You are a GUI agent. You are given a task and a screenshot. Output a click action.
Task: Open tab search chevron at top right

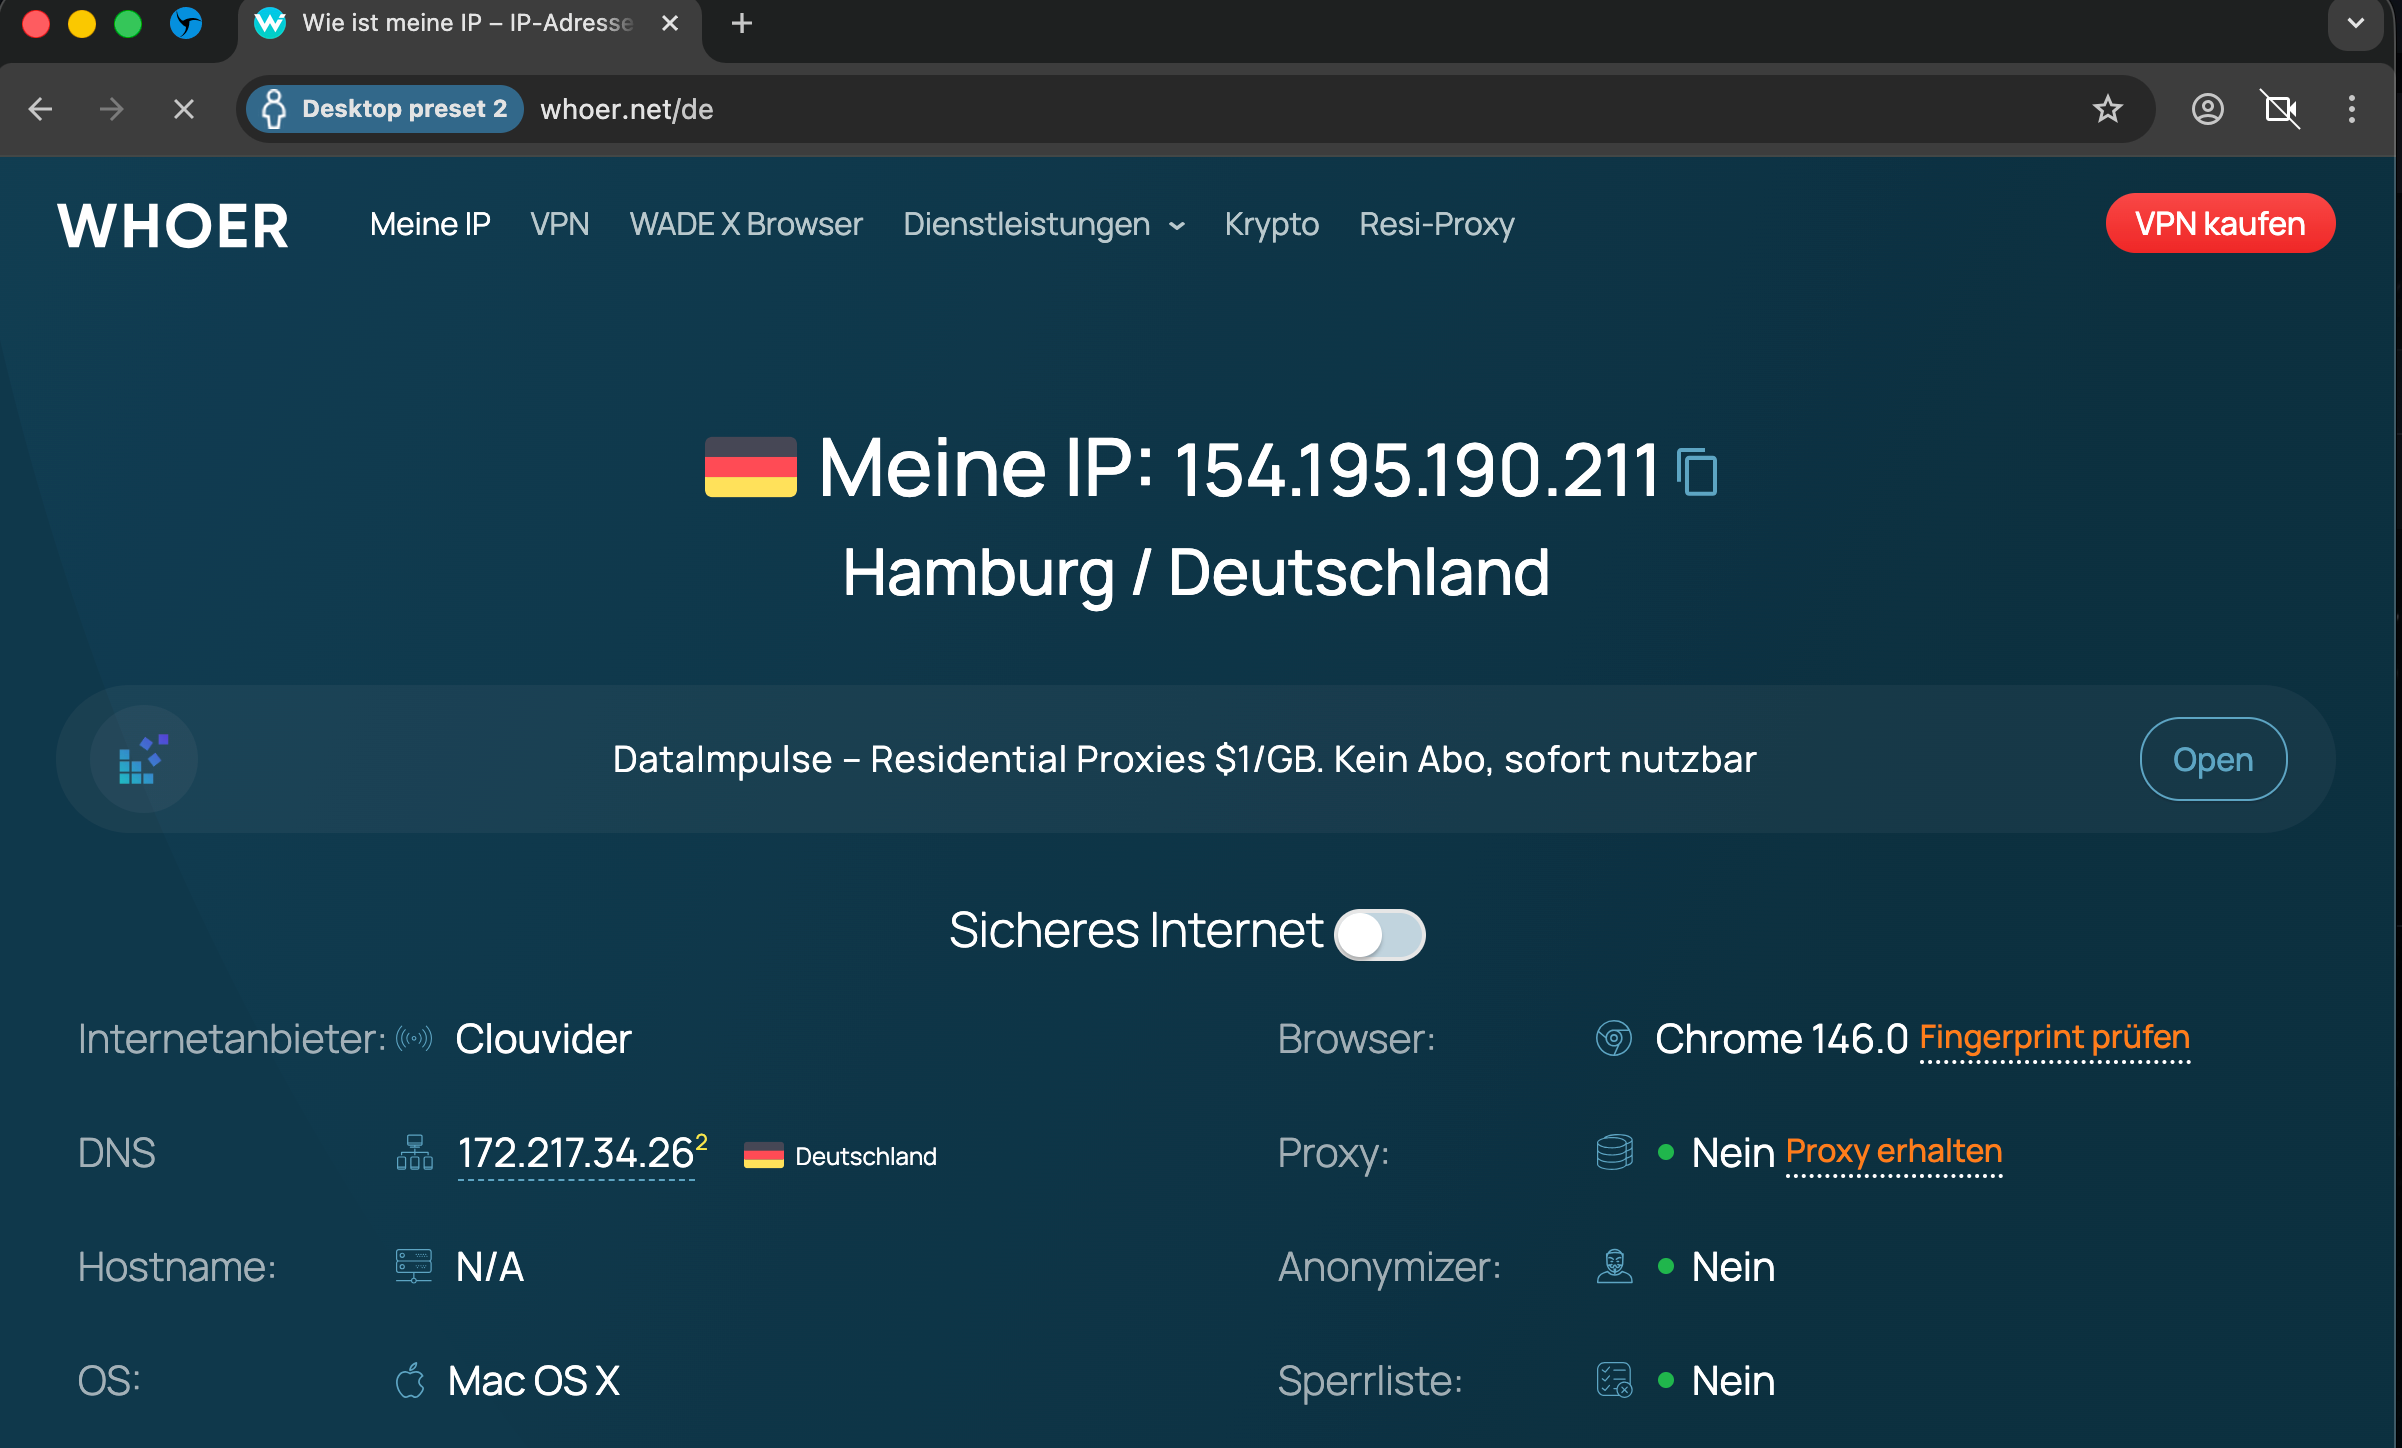coord(2355,23)
